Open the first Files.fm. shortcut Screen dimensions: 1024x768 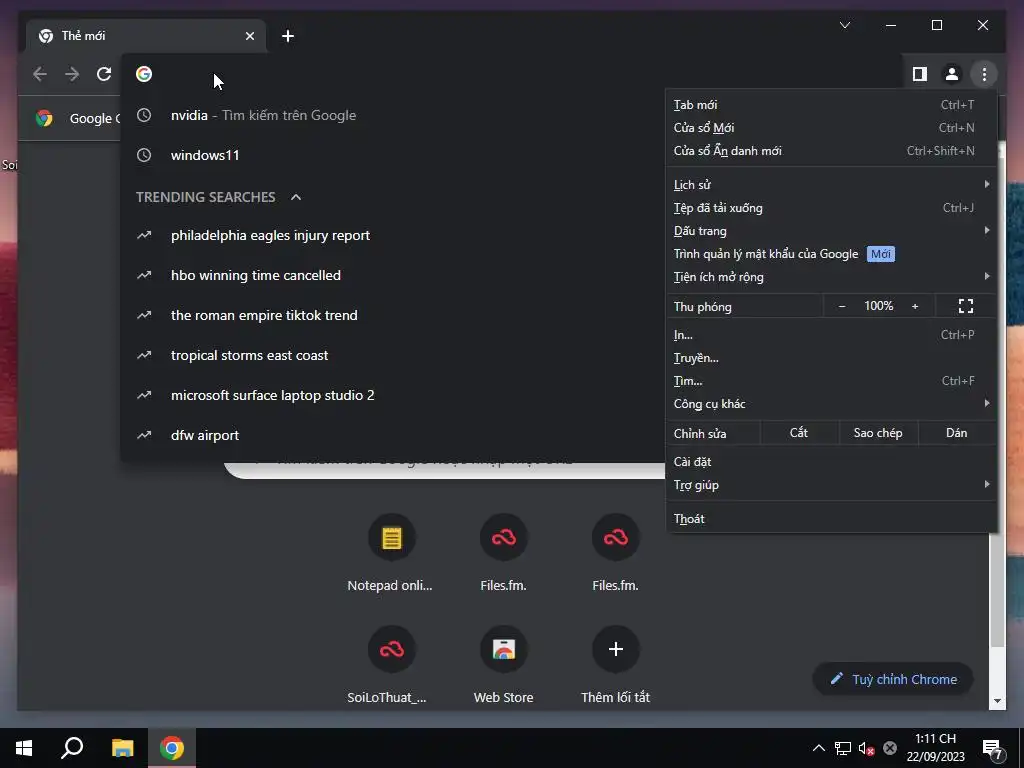point(504,538)
